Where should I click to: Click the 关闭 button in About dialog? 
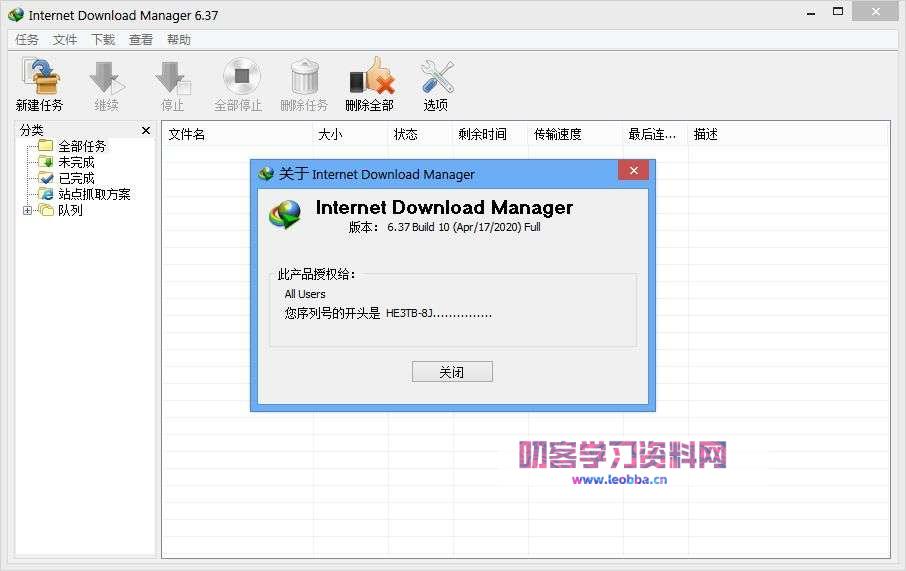click(x=452, y=372)
